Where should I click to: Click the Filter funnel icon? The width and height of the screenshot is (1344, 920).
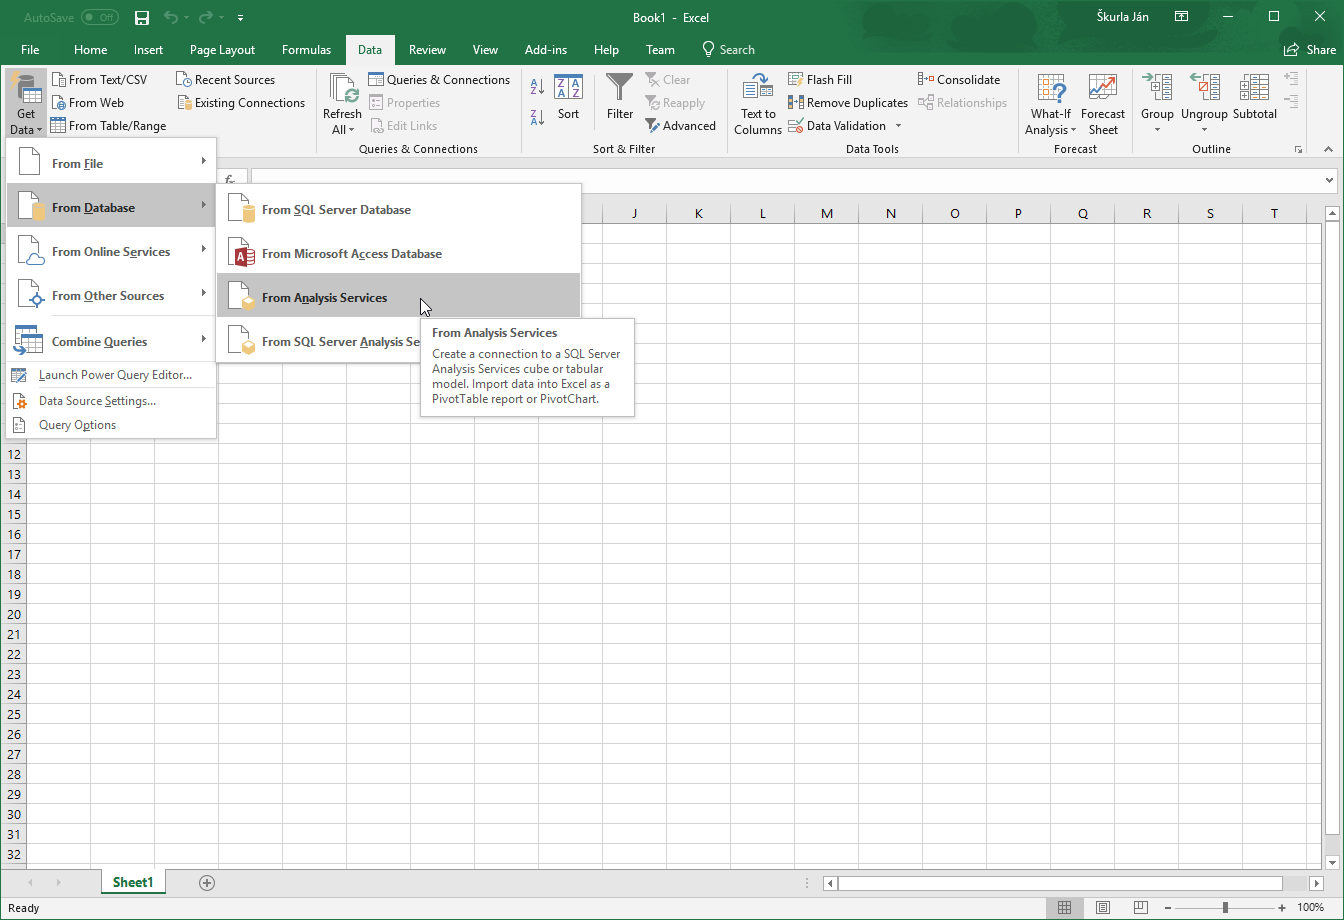point(620,90)
